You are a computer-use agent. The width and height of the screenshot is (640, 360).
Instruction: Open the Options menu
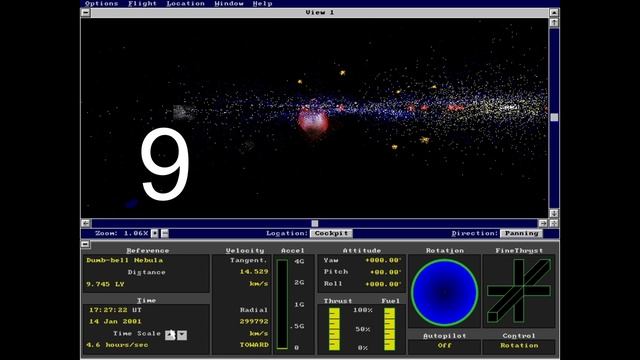pos(101,4)
